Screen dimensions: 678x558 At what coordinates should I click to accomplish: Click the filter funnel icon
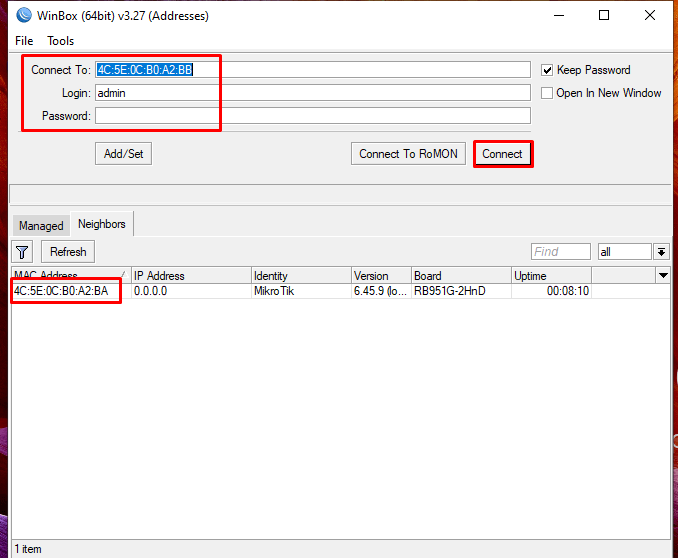(x=23, y=252)
